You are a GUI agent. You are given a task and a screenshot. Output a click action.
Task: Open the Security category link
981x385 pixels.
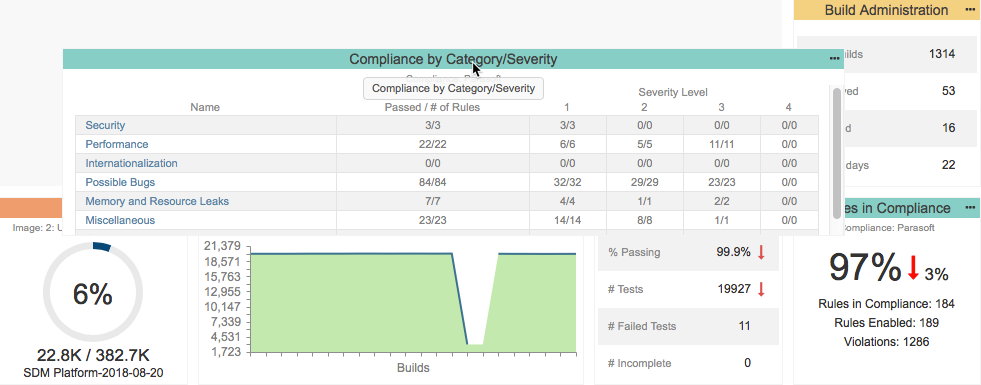point(105,125)
